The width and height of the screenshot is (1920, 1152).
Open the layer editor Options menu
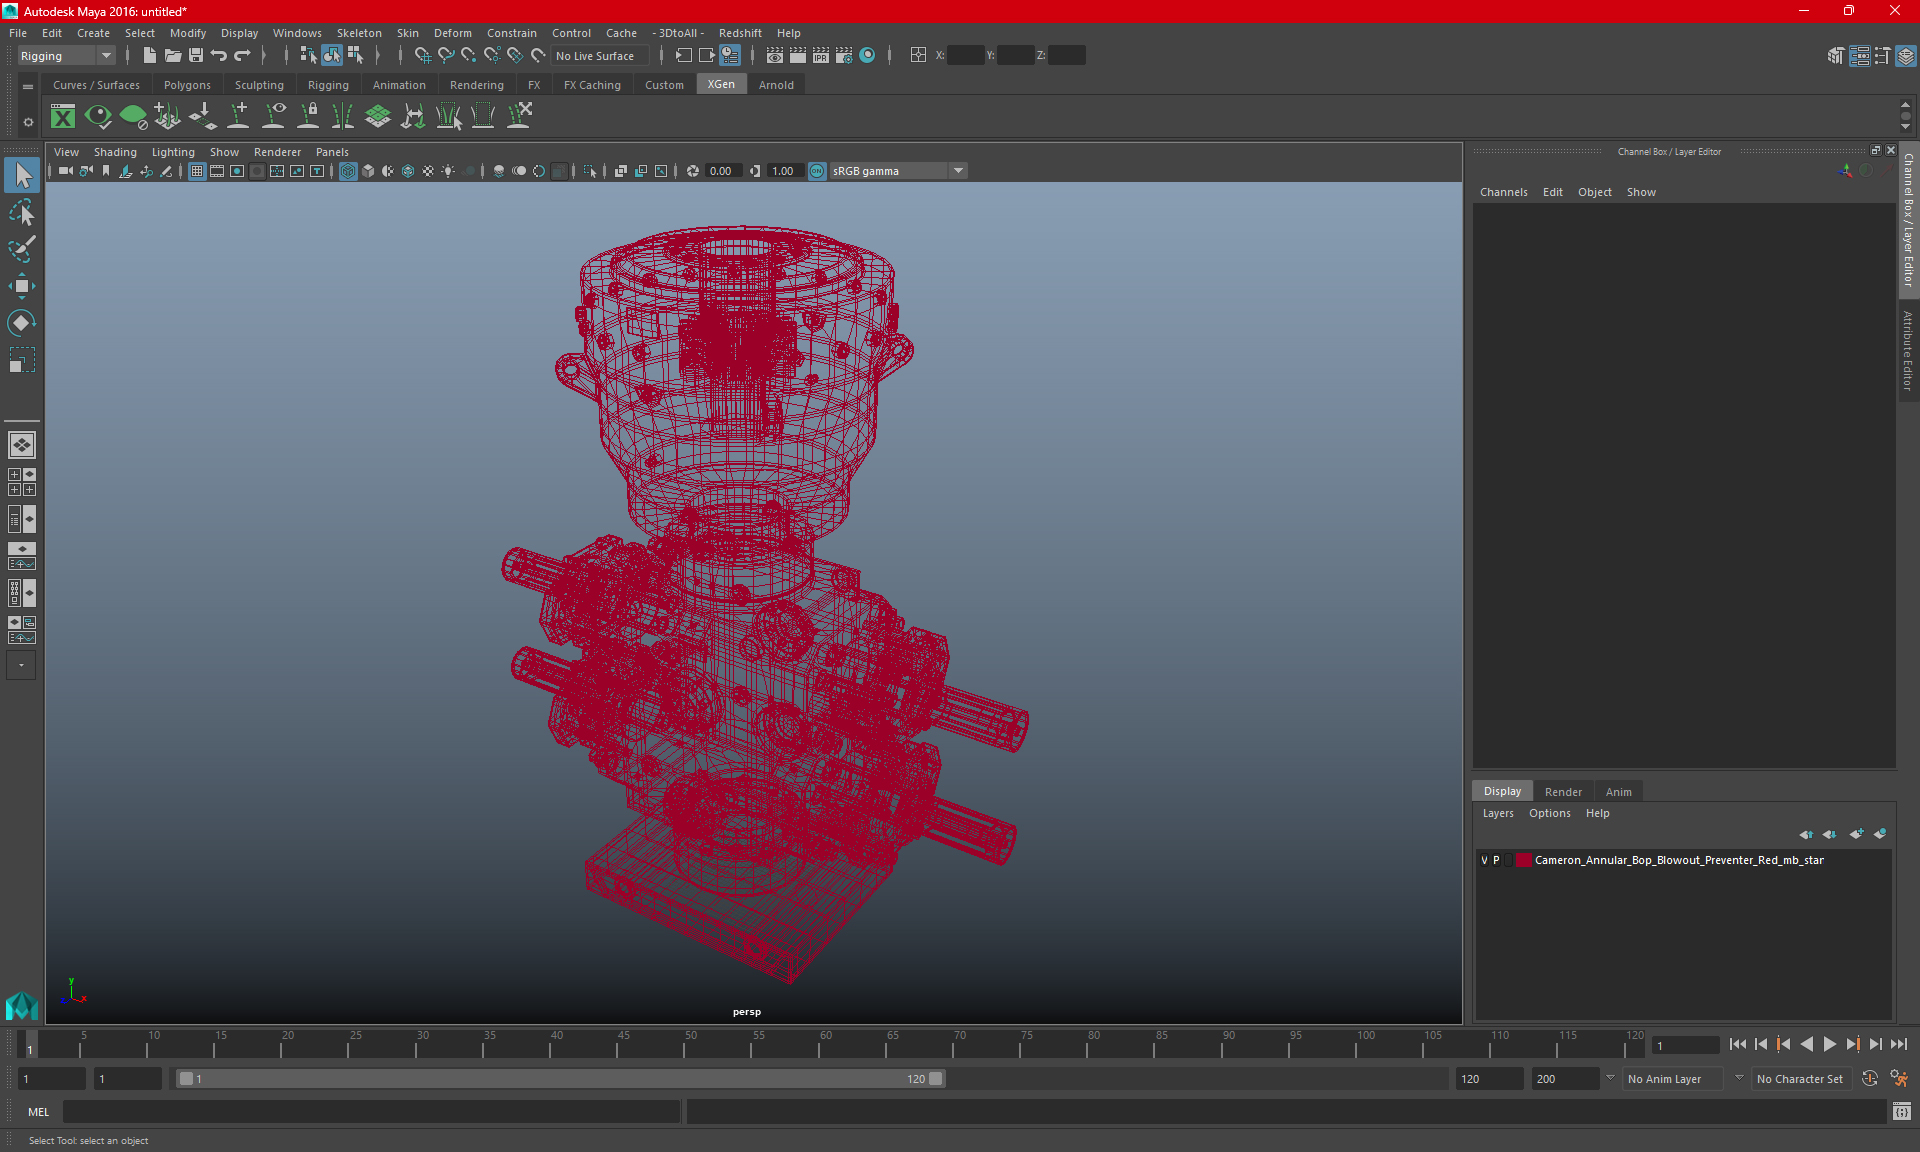tap(1549, 813)
